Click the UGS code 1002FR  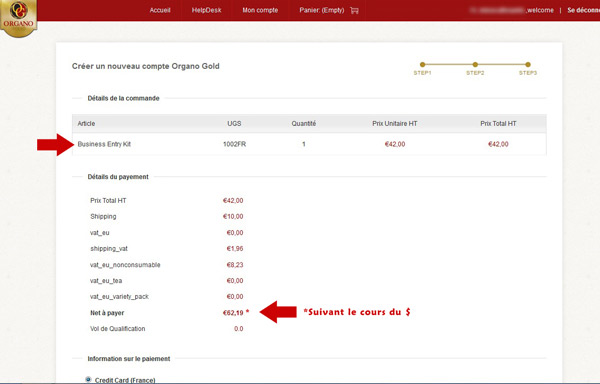pyautogui.click(x=235, y=144)
